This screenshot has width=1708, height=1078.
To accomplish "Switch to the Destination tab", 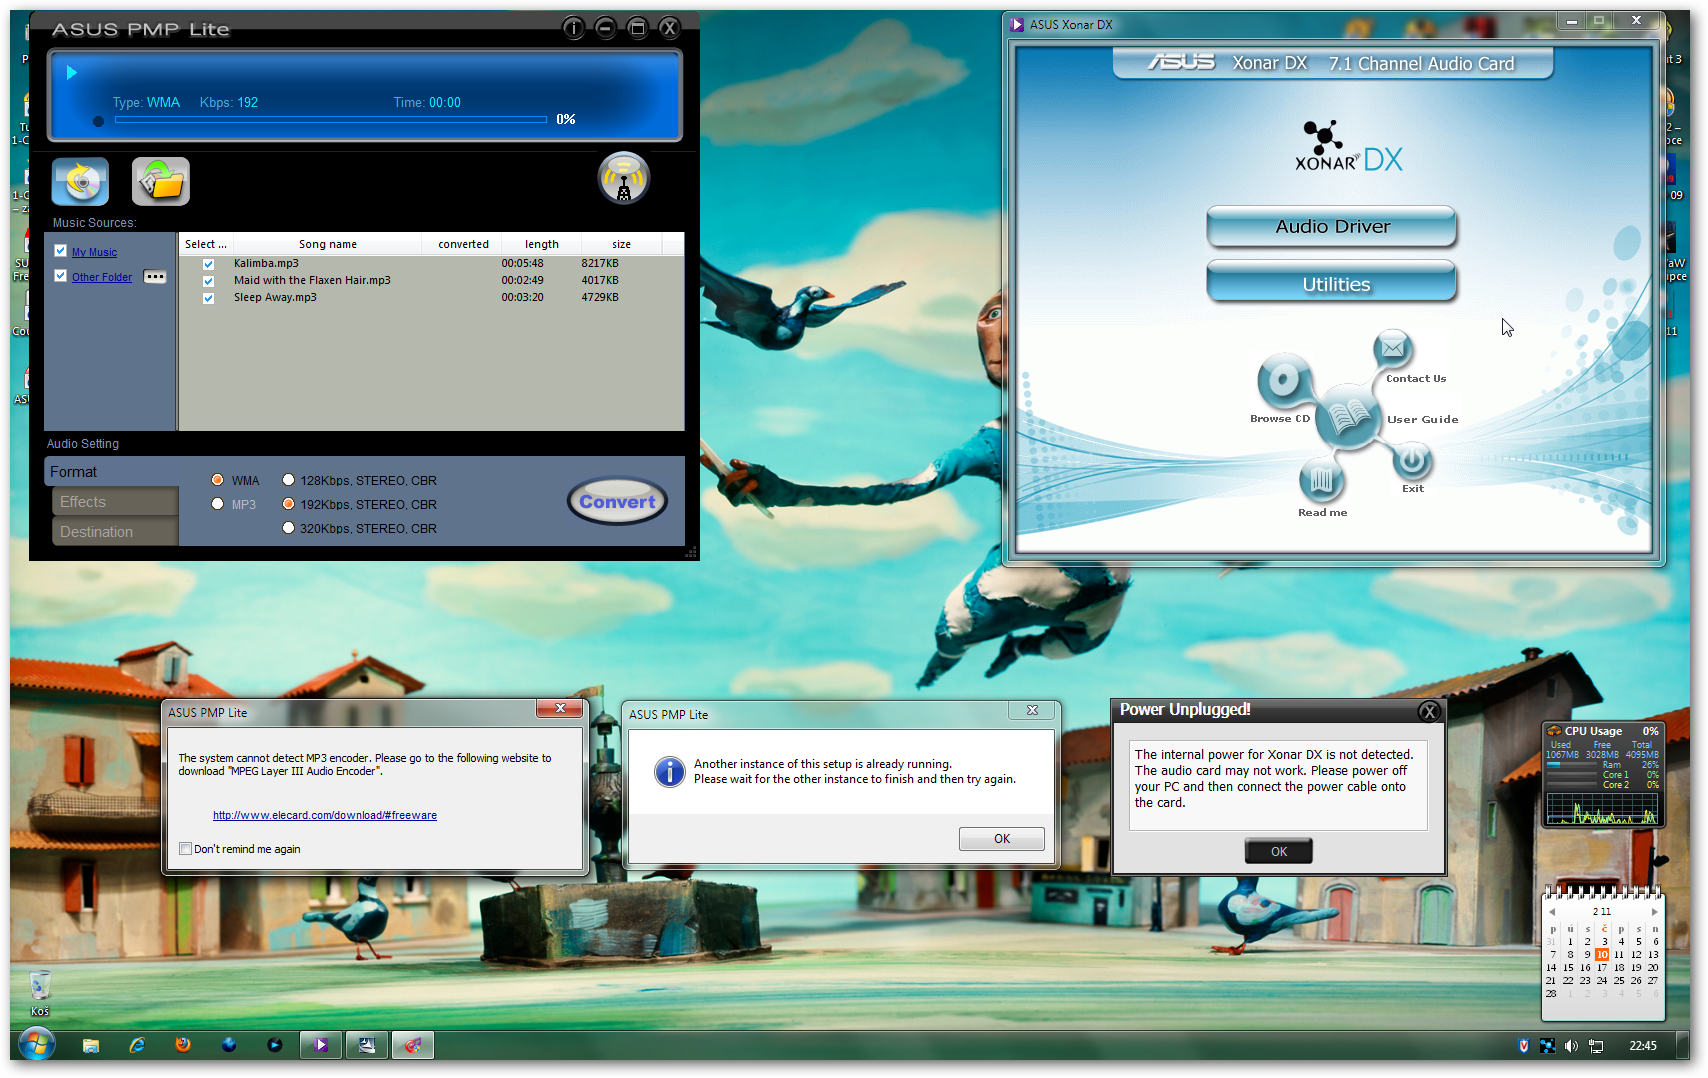I will click(115, 532).
